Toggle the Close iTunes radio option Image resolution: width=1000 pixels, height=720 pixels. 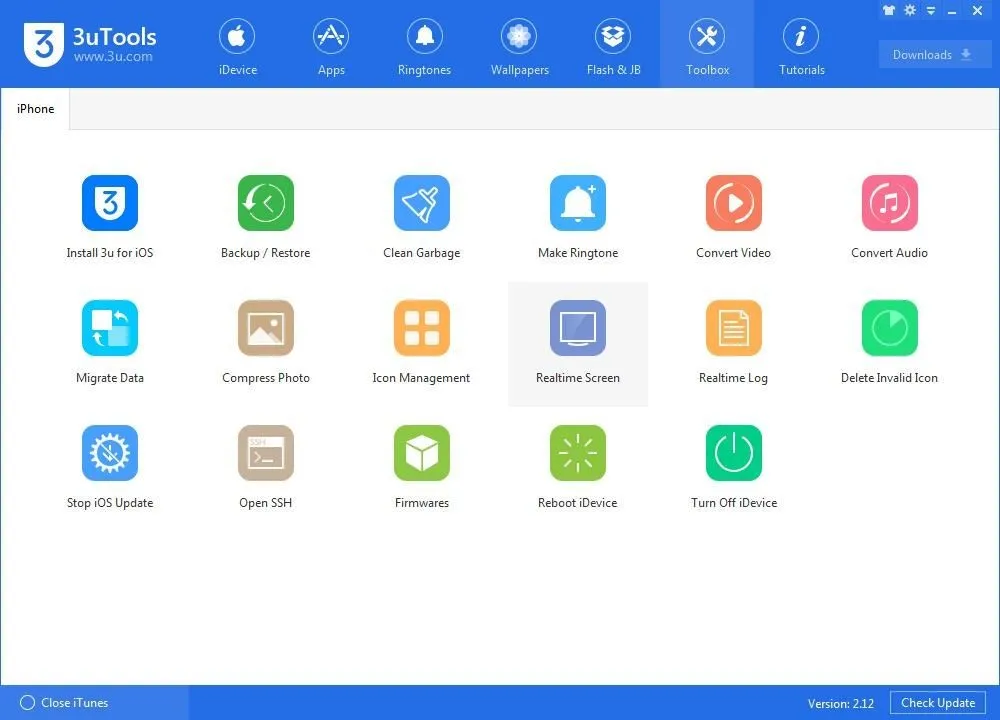28,703
